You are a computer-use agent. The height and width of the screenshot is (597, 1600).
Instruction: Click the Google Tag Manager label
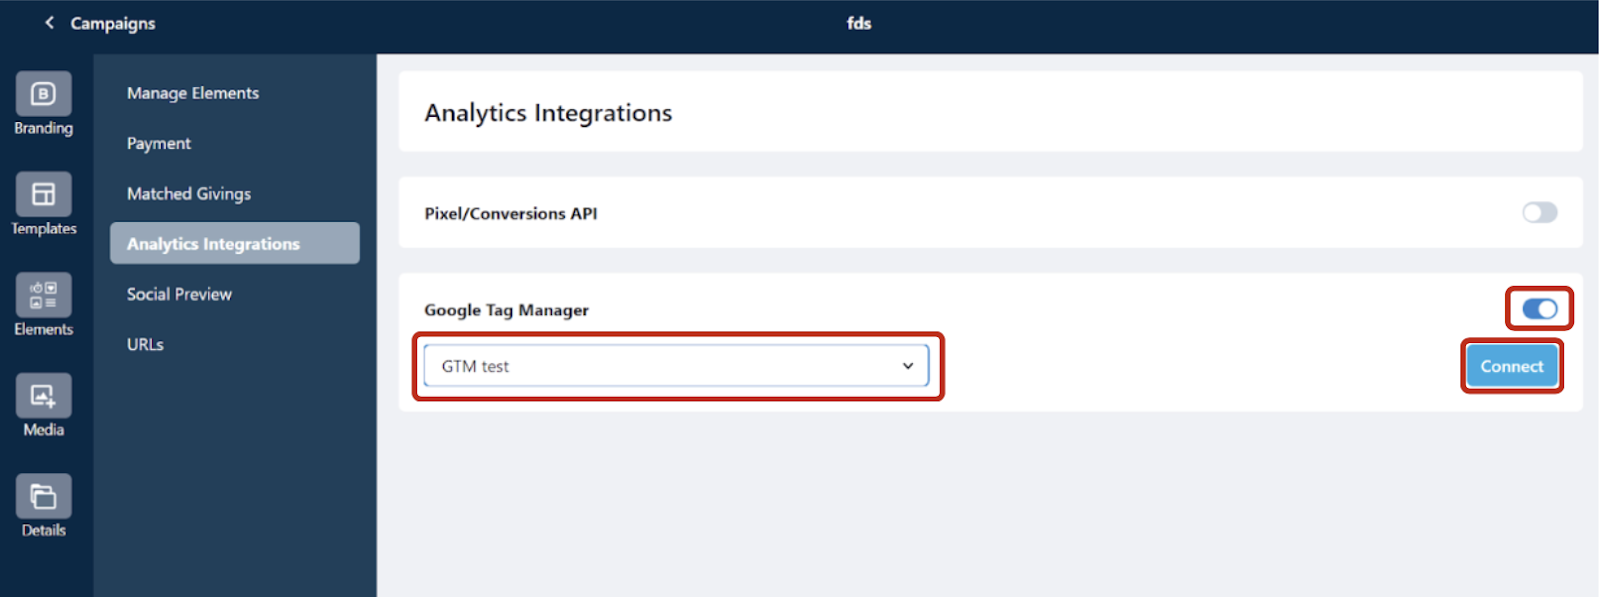[506, 310]
